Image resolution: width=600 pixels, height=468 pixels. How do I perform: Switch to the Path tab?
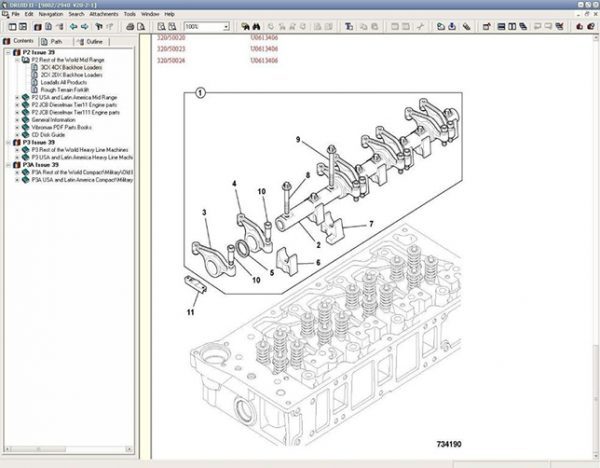pos(55,42)
